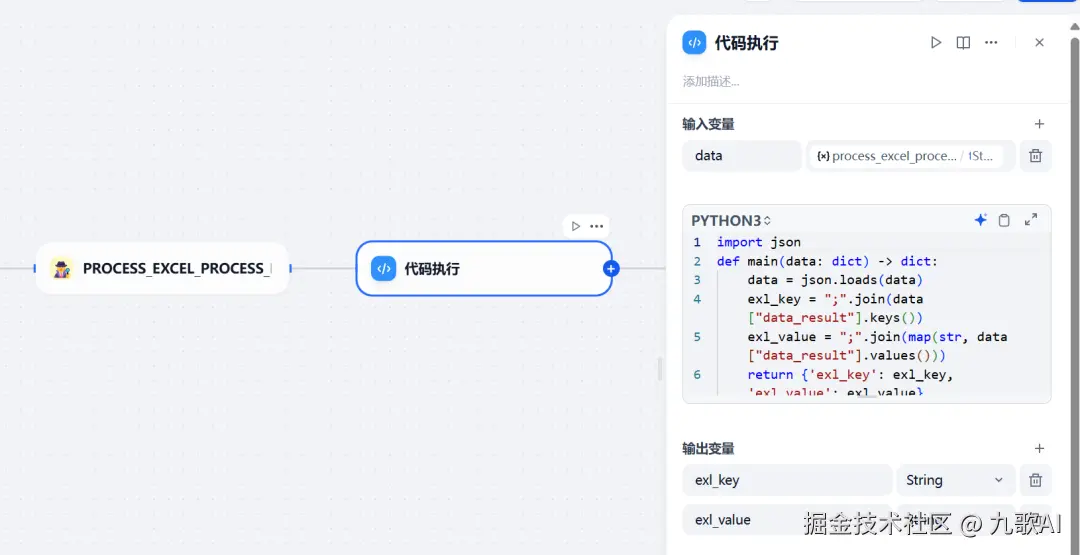Click inside code line import json

pyautogui.click(x=758, y=242)
